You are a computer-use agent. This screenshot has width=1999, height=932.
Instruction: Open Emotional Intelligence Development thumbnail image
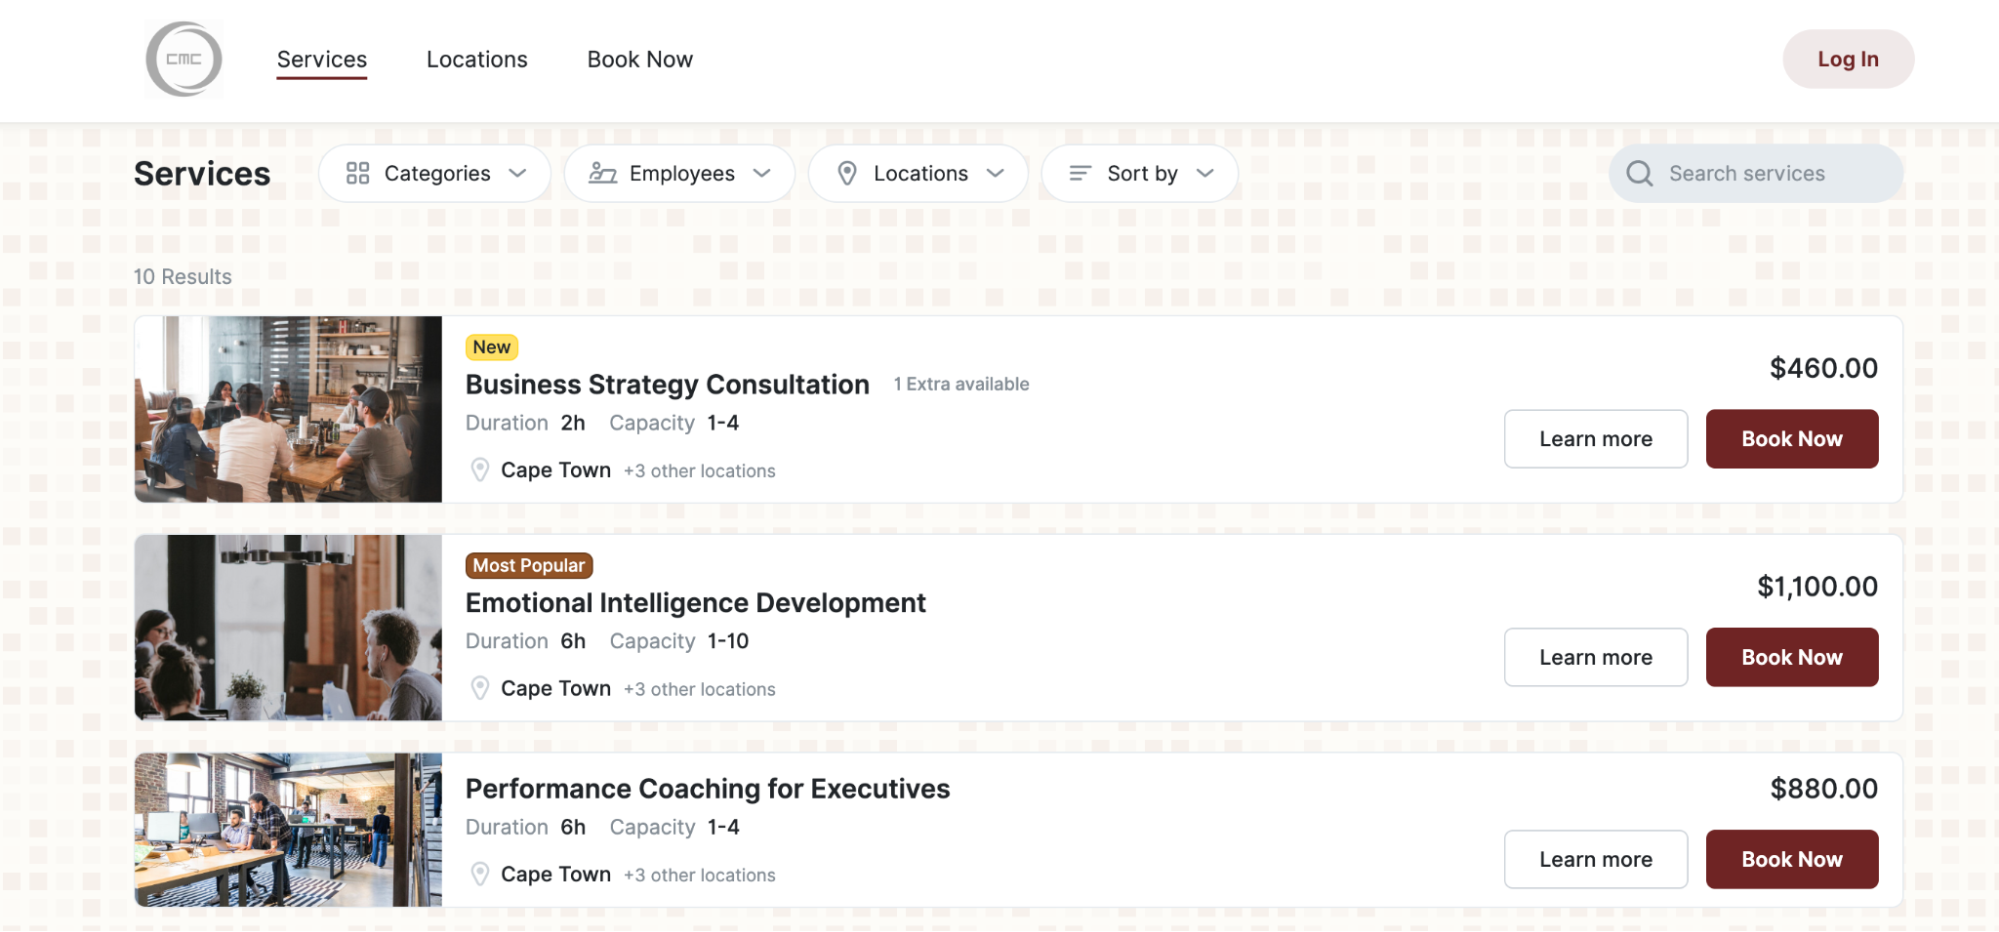pos(289,627)
